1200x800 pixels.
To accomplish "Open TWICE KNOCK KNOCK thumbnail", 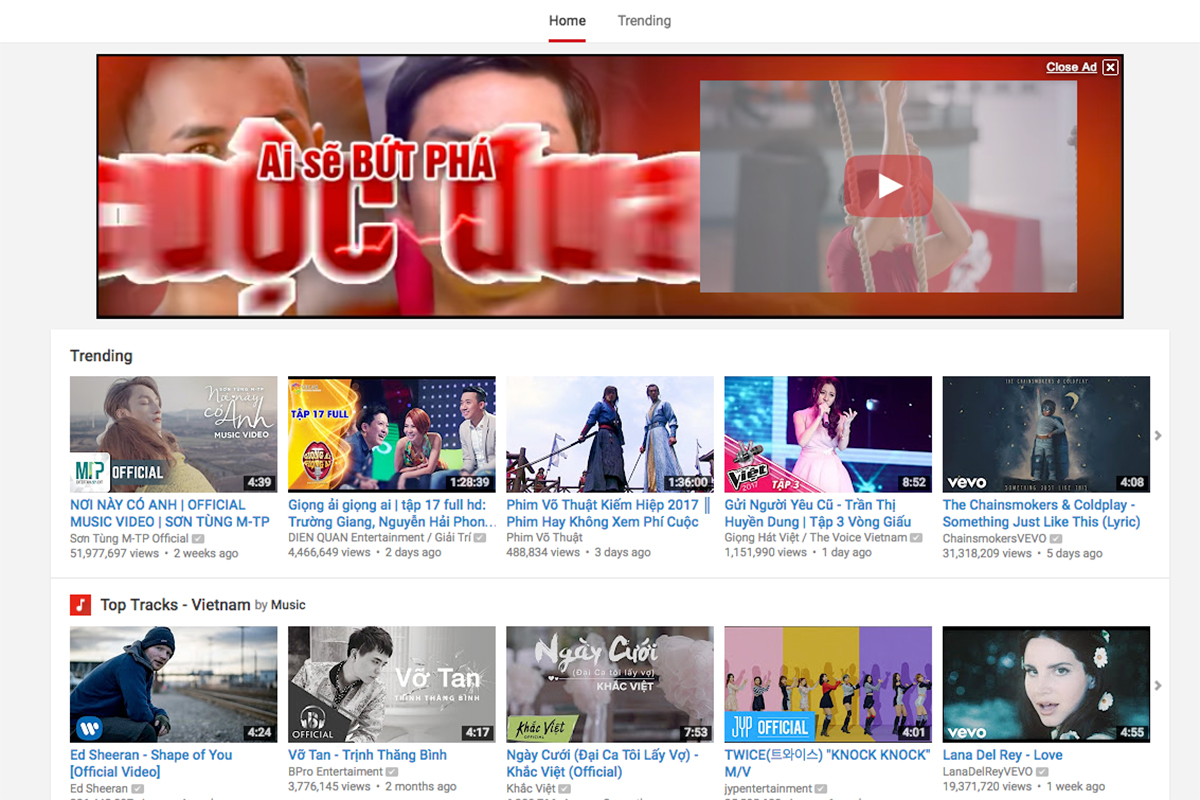I will (828, 684).
